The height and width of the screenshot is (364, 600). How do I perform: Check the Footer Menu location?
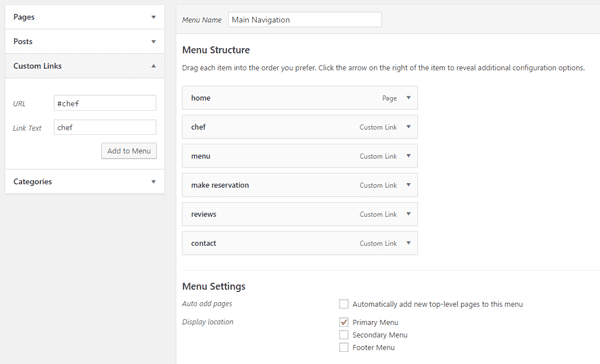tap(344, 348)
